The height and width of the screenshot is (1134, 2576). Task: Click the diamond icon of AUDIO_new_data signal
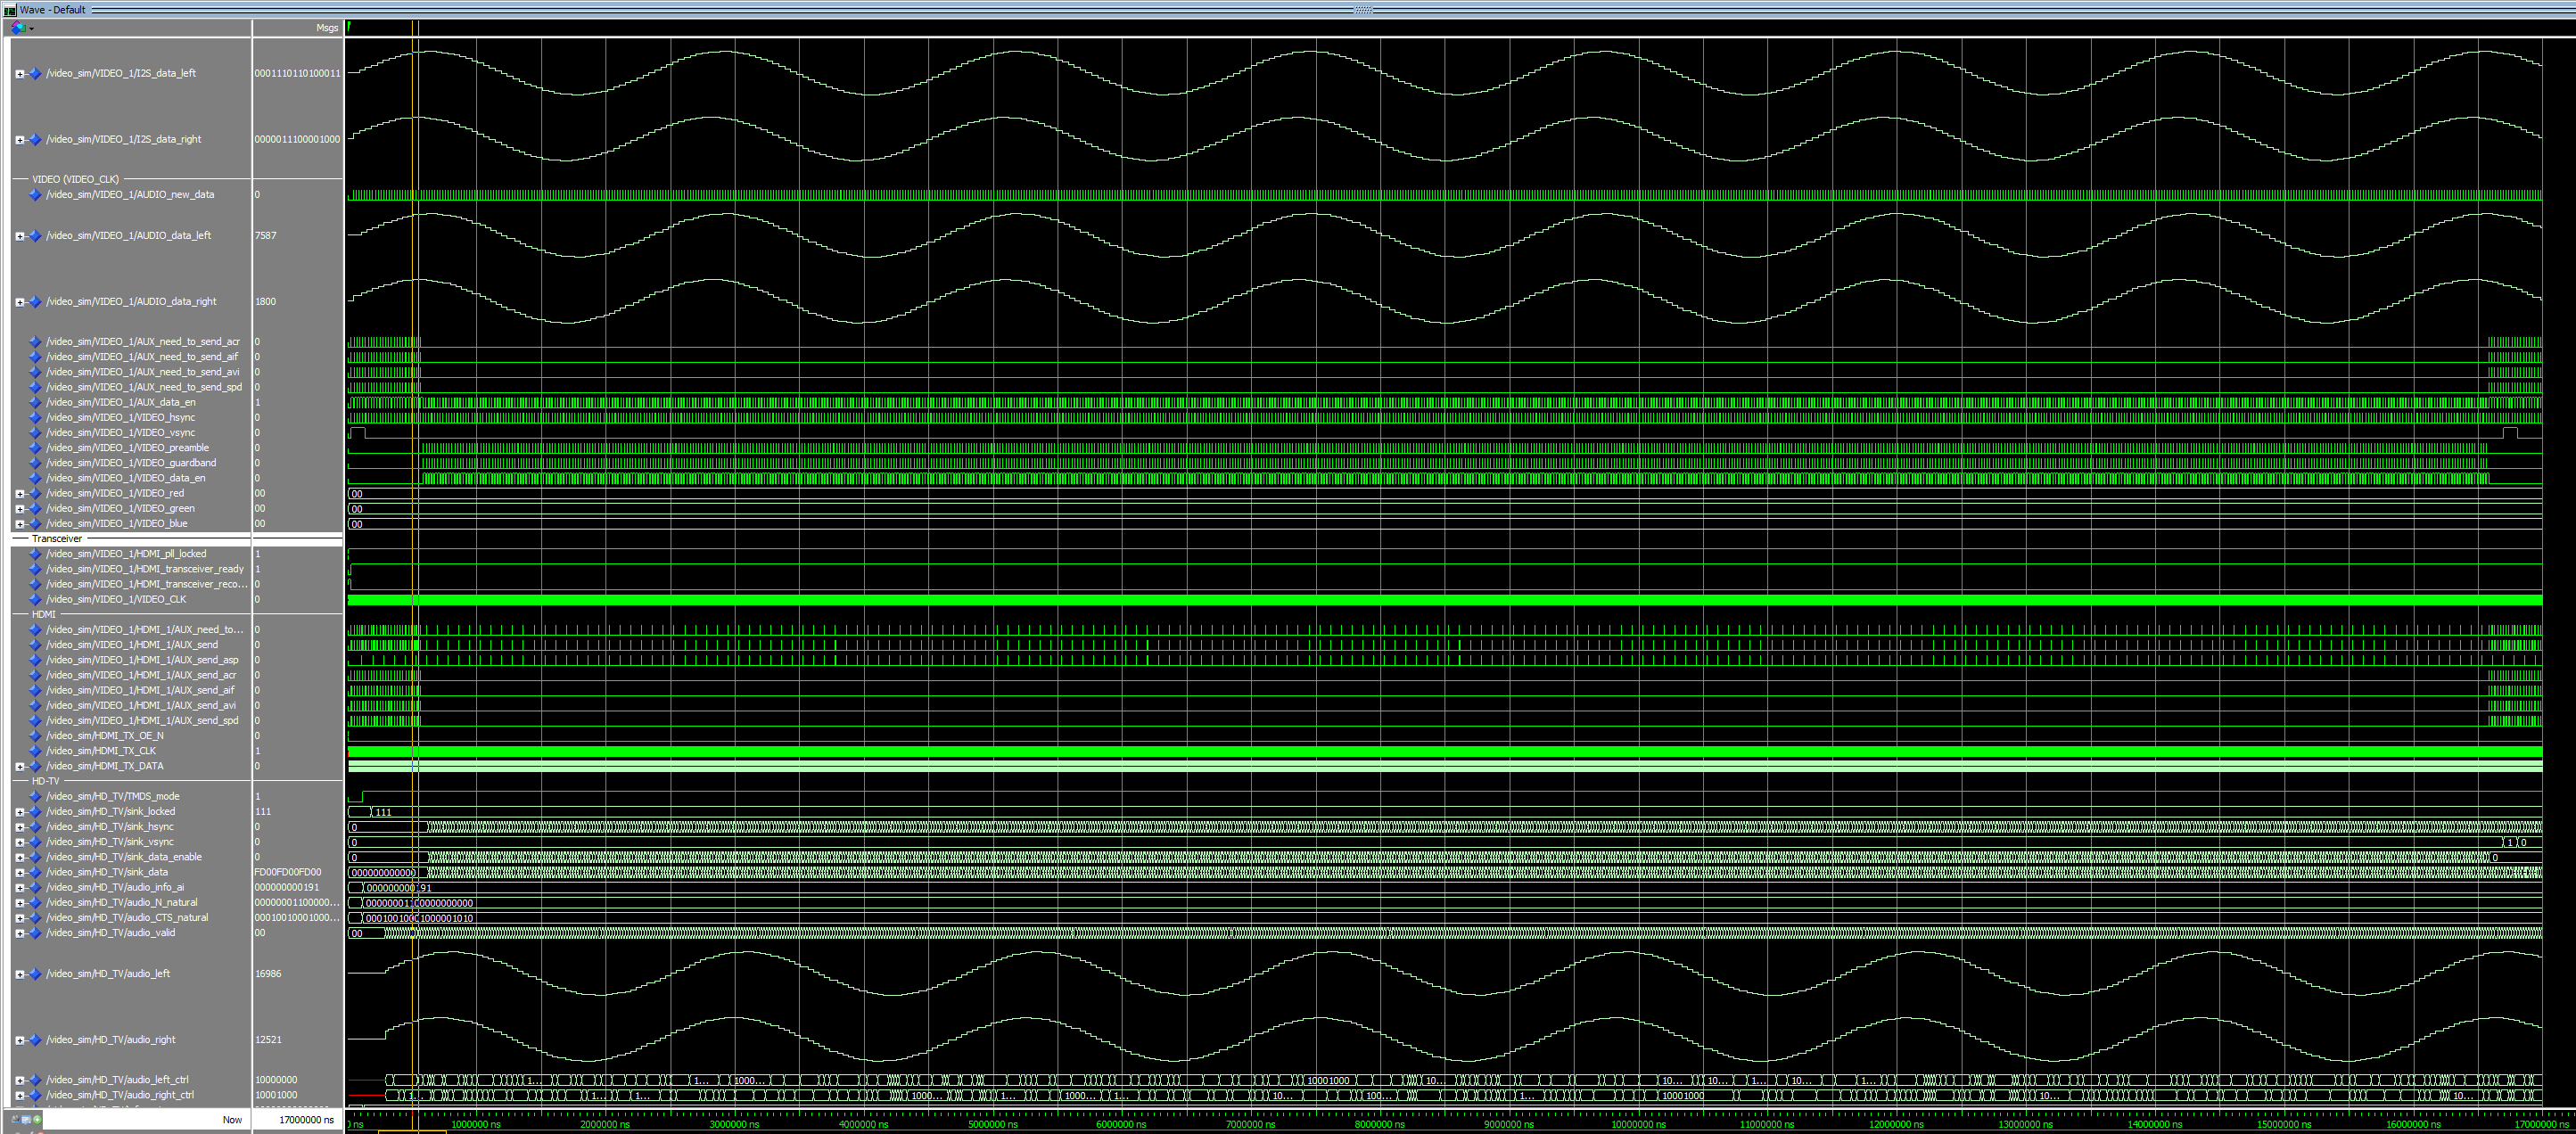click(x=35, y=195)
